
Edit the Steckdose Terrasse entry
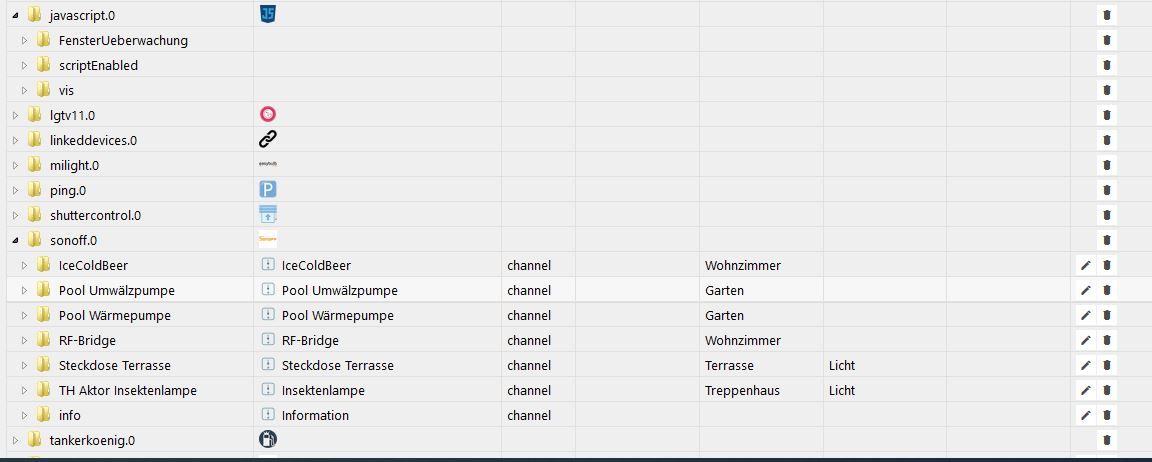(1085, 365)
